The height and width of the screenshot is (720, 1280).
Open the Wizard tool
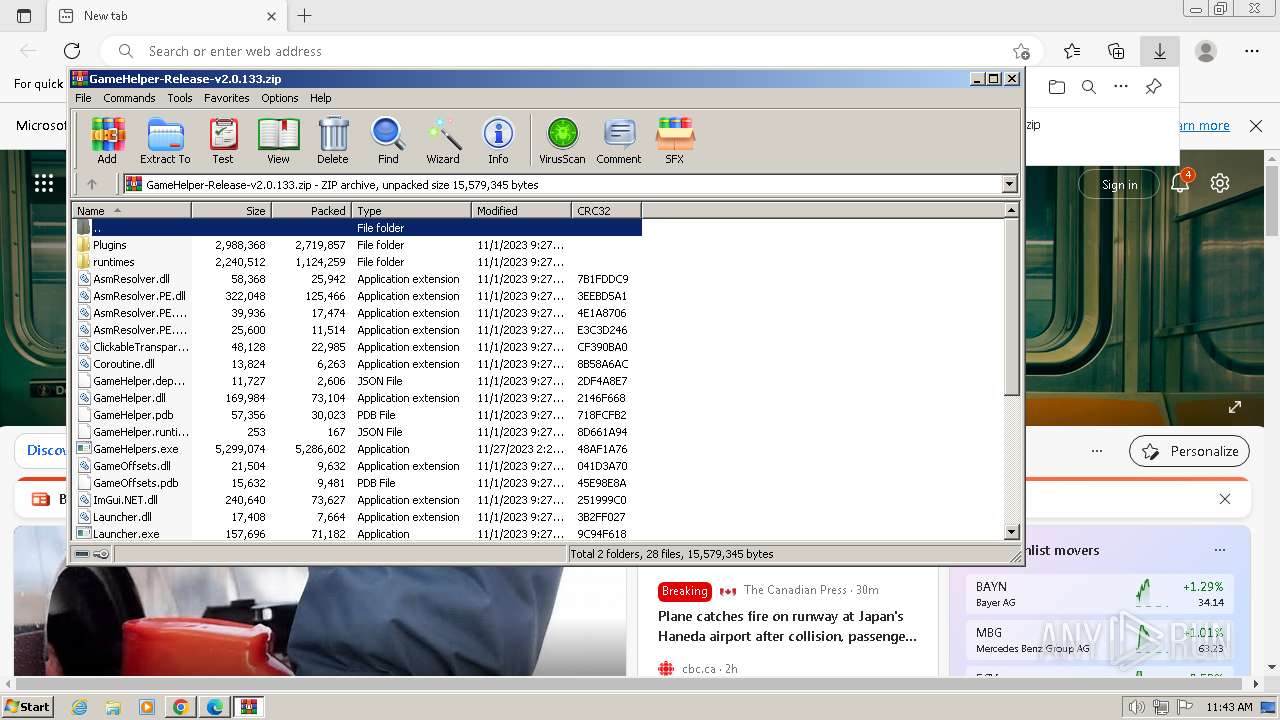(443, 140)
